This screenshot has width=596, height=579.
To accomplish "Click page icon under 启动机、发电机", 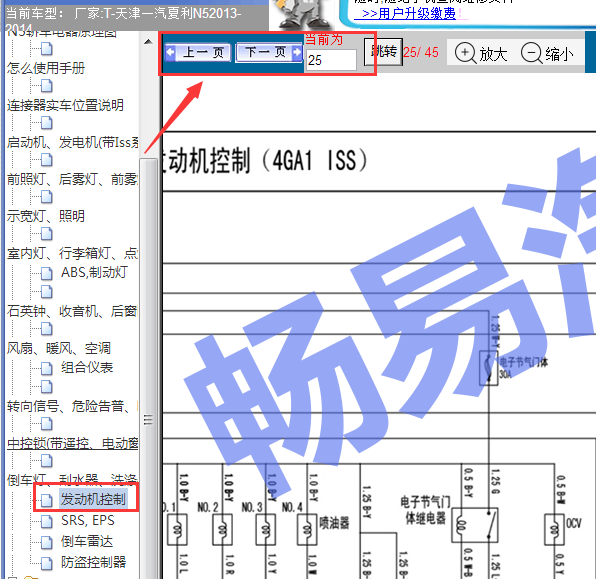I will 47,160.
